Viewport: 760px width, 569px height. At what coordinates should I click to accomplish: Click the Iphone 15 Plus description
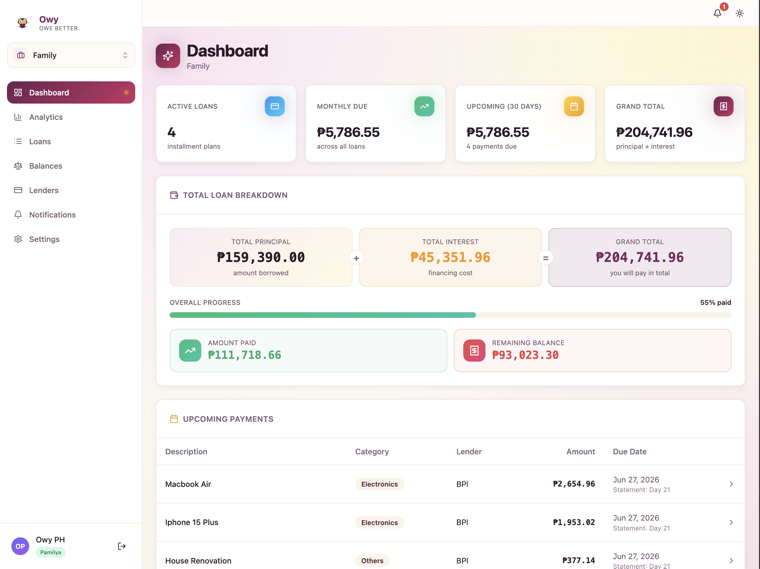[x=191, y=522]
